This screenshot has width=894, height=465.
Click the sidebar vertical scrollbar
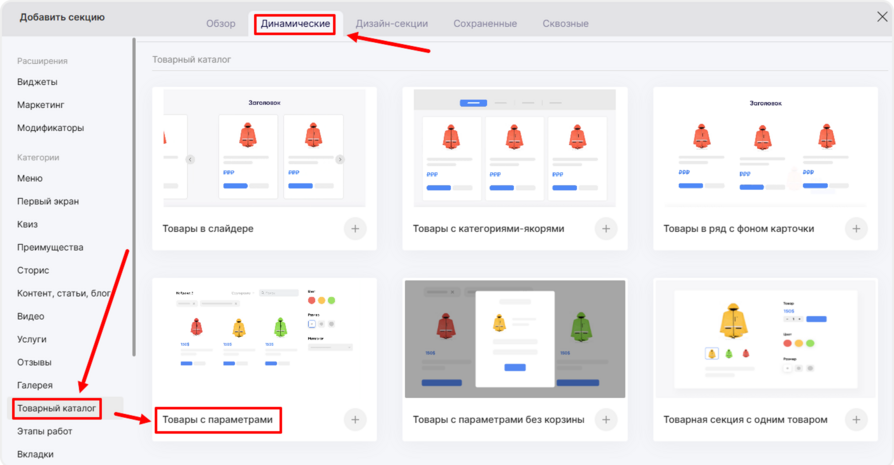pos(134,200)
